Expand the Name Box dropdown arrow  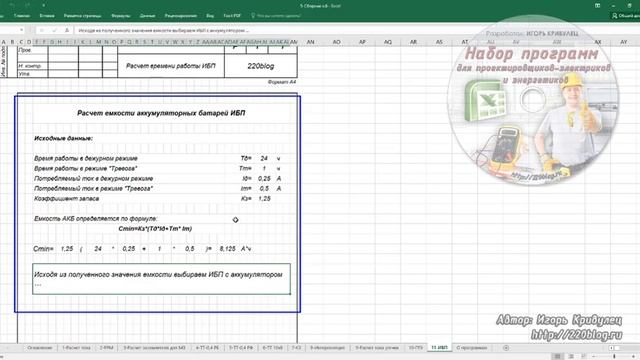[x=21, y=30]
